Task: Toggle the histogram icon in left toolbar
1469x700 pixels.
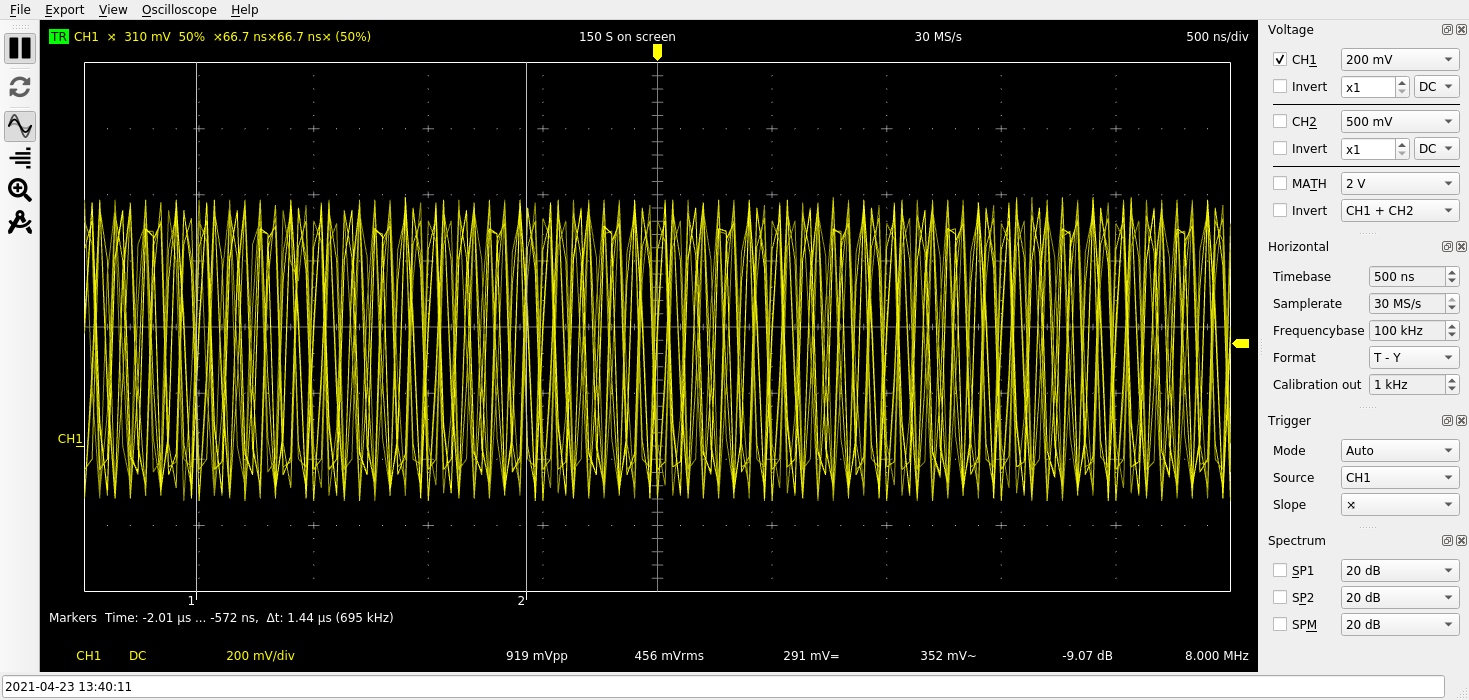Action: pyautogui.click(x=20, y=158)
